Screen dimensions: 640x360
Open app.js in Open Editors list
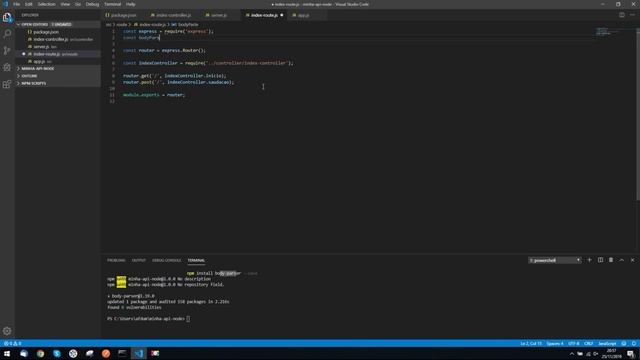coord(58,61)
